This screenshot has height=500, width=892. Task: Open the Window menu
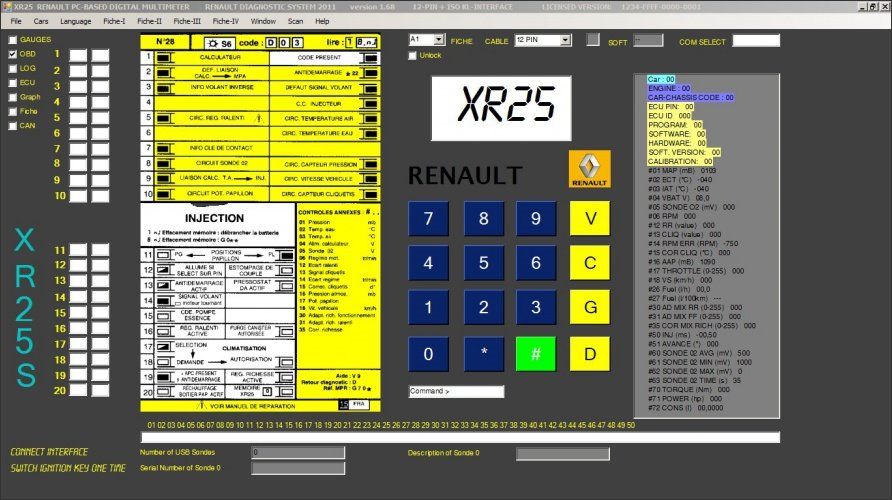point(263,21)
